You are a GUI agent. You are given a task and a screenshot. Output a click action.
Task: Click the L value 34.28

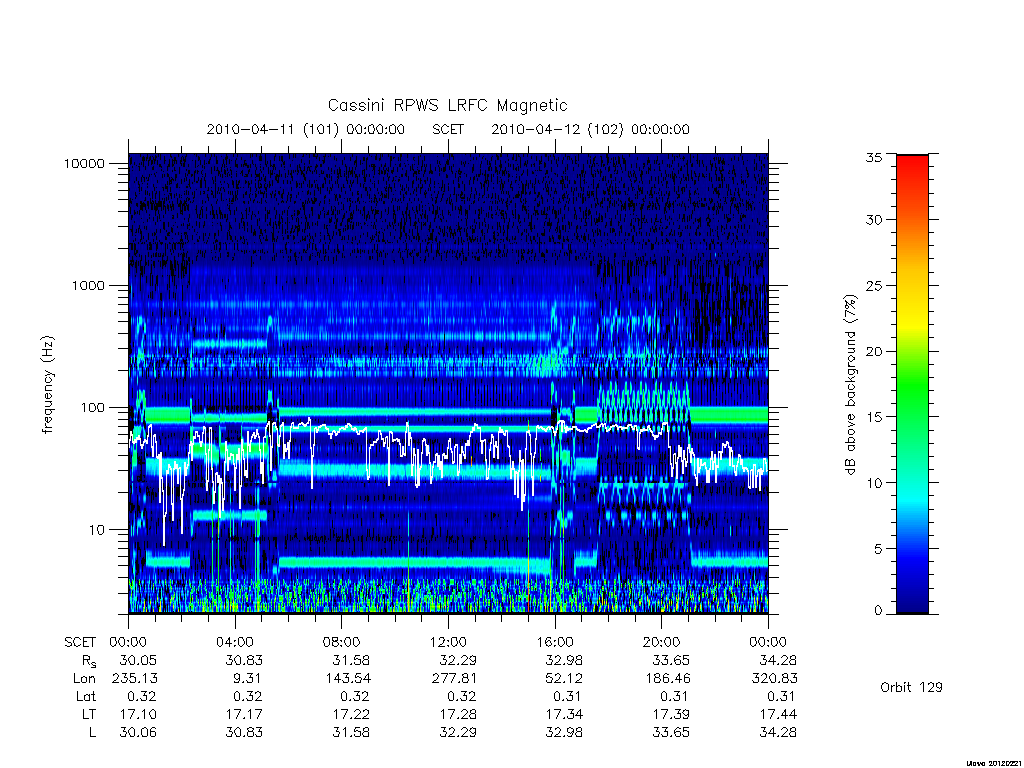coord(778,733)
